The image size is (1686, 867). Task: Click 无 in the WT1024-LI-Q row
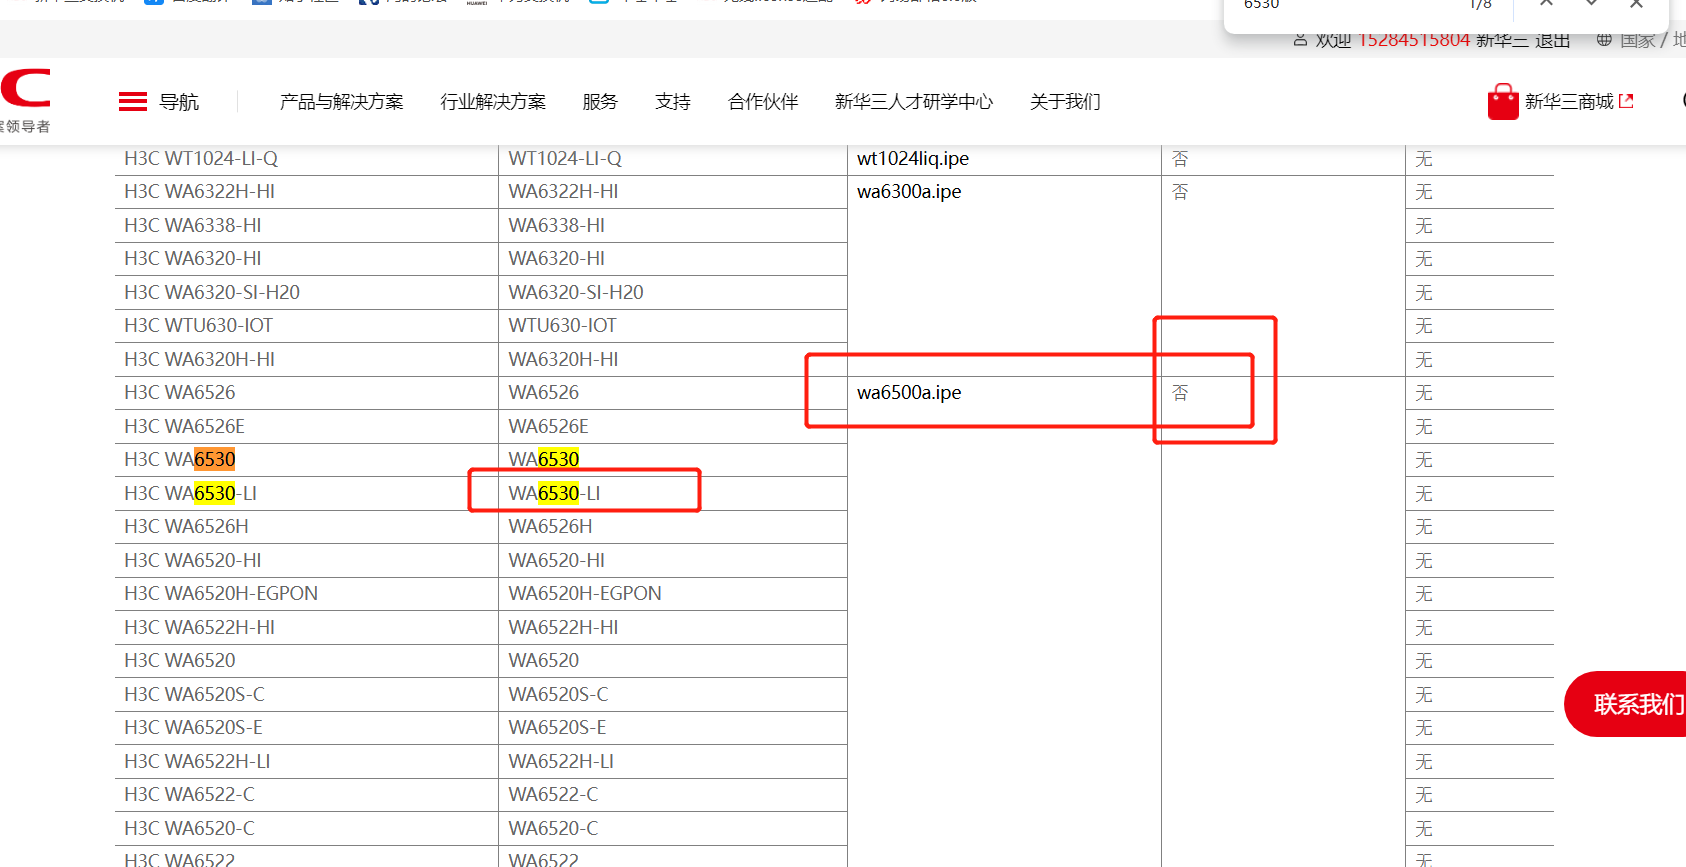pos(1424,159)
